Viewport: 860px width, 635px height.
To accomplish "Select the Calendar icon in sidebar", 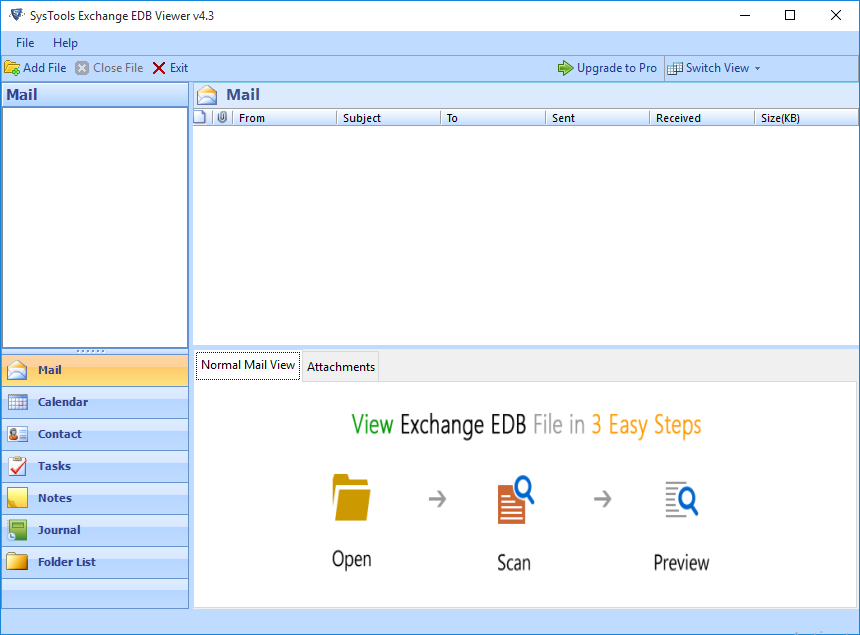I will pyautogui.click(x=18, y=402).
